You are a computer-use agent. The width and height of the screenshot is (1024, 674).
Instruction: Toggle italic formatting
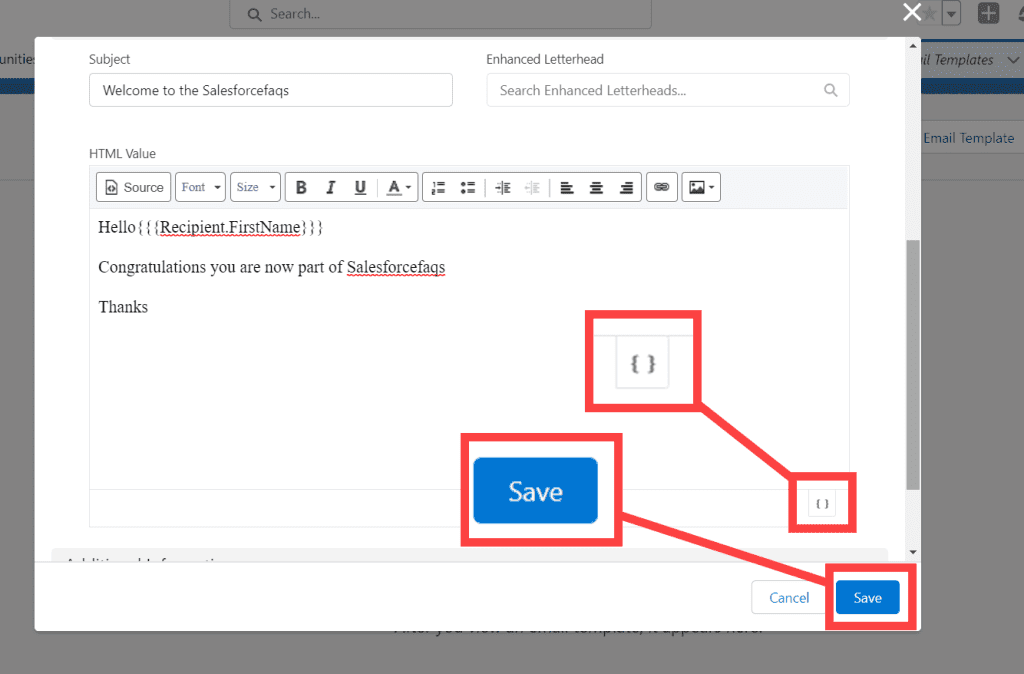tap(330, 187)
